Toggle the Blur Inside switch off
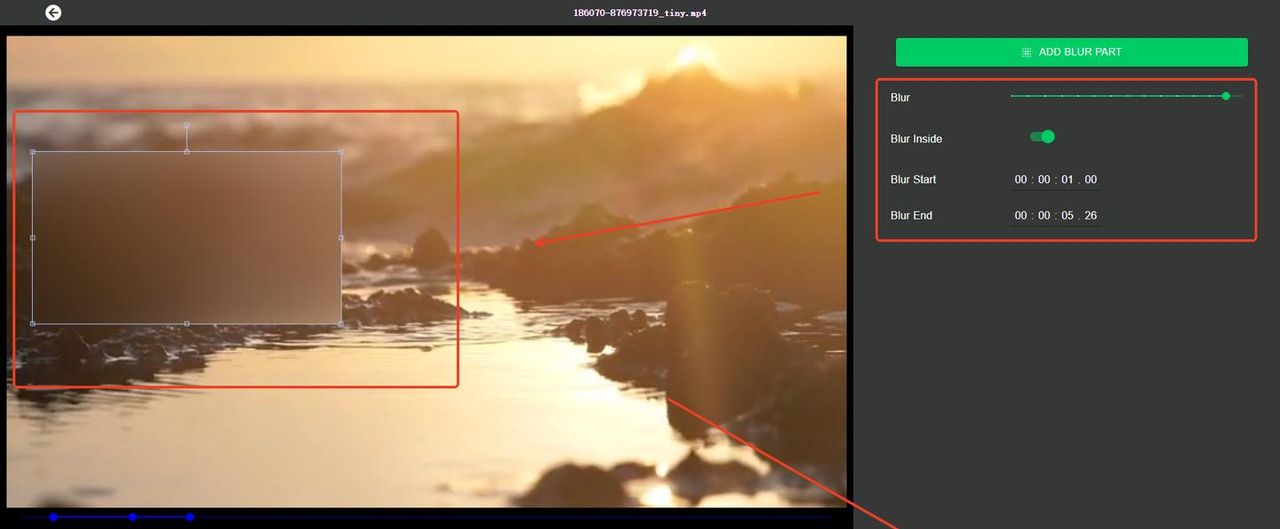This screenshot has width=1280, height=529. tap(1043, 137)
